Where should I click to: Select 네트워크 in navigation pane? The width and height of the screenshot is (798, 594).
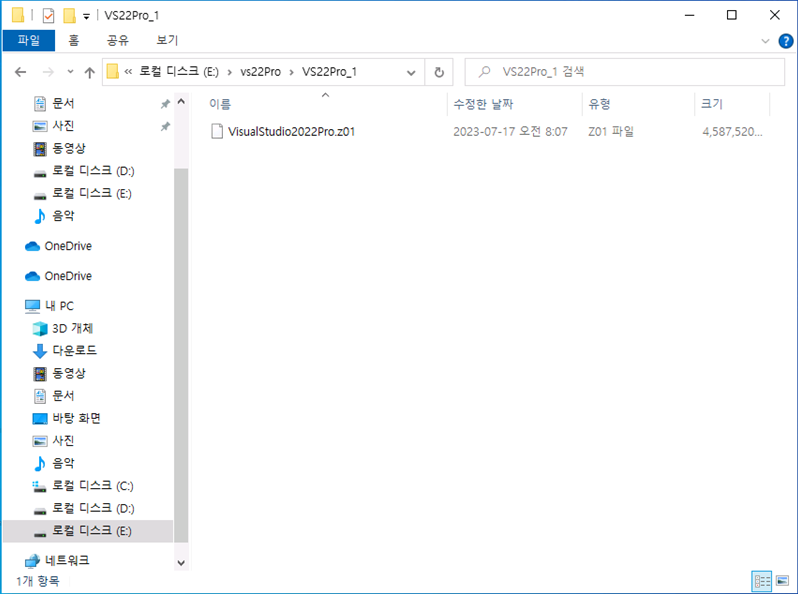pyautogui.click(x=67, y=560)
